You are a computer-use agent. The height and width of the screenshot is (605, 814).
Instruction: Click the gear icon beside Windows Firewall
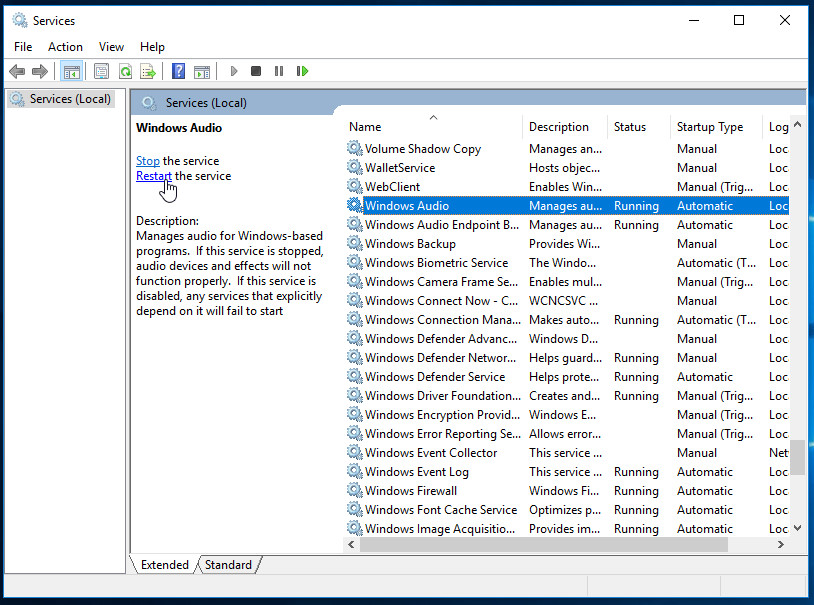coord(355,490)
